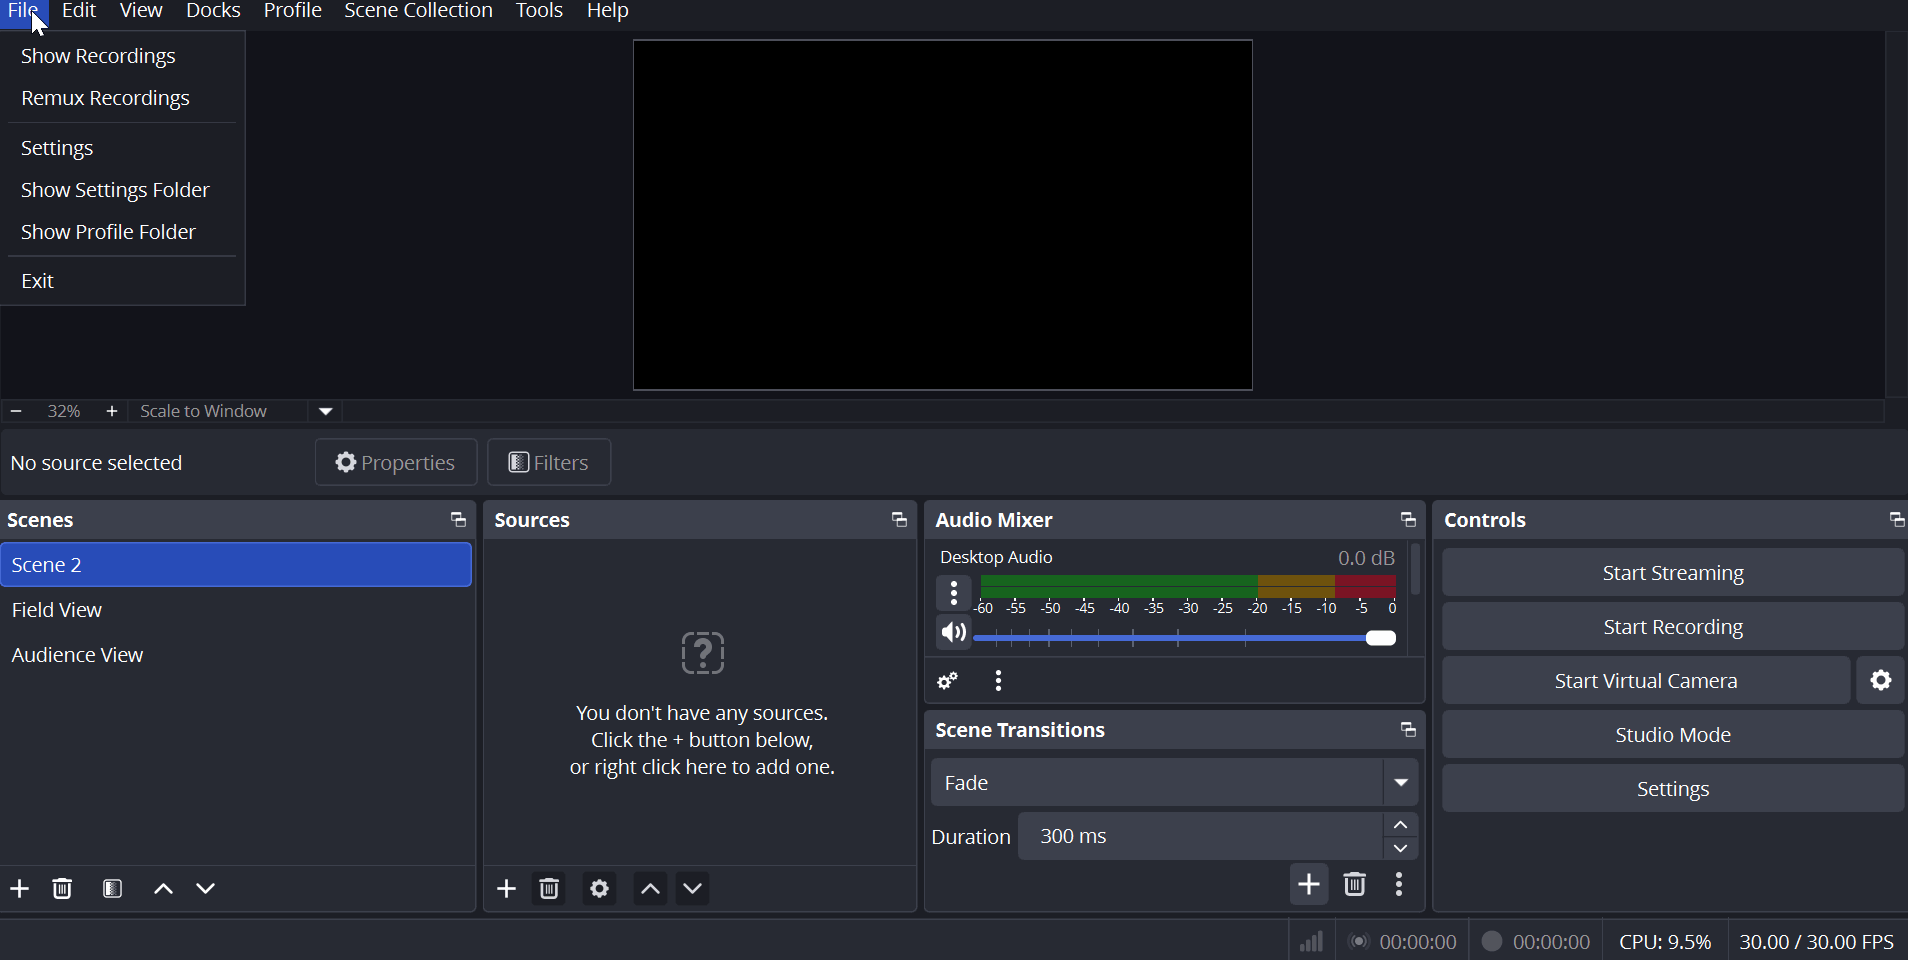Expand the Scale to Window dropdown
1908x960 pixels.
tap(326, 412)
